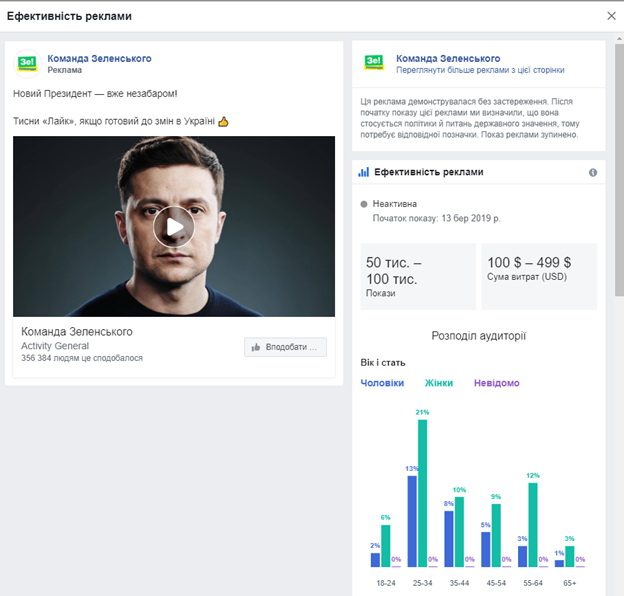Click the Зе! logo in right panel
The height and width of the screenshot is (596, 624).
pyautogui.click(x=374, y=64)
